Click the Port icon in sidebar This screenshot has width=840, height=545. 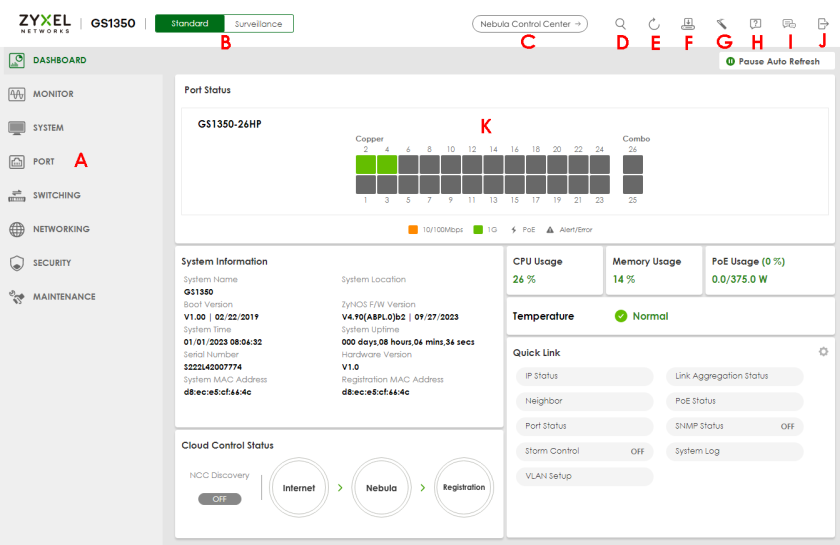17,161
